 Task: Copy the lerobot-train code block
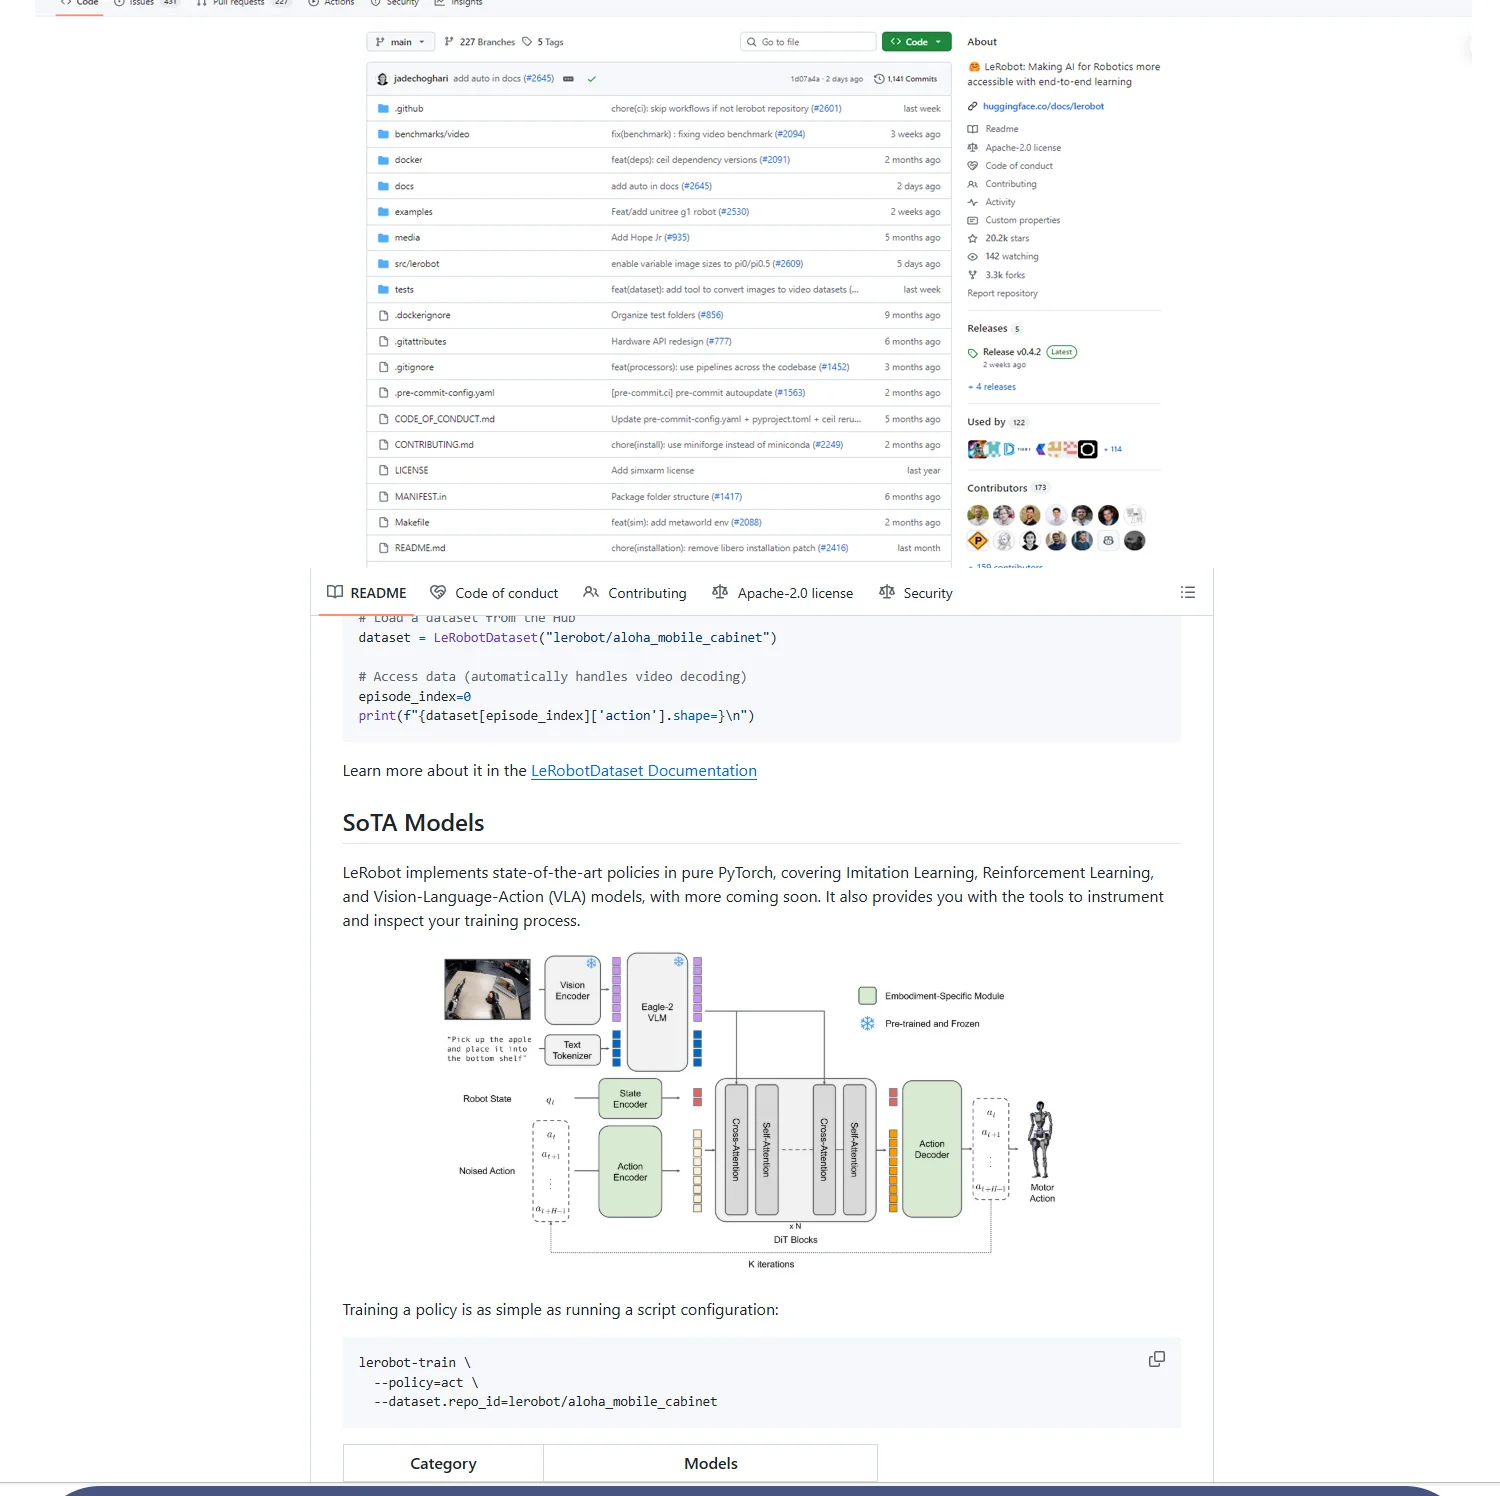pos(1157,1359)
